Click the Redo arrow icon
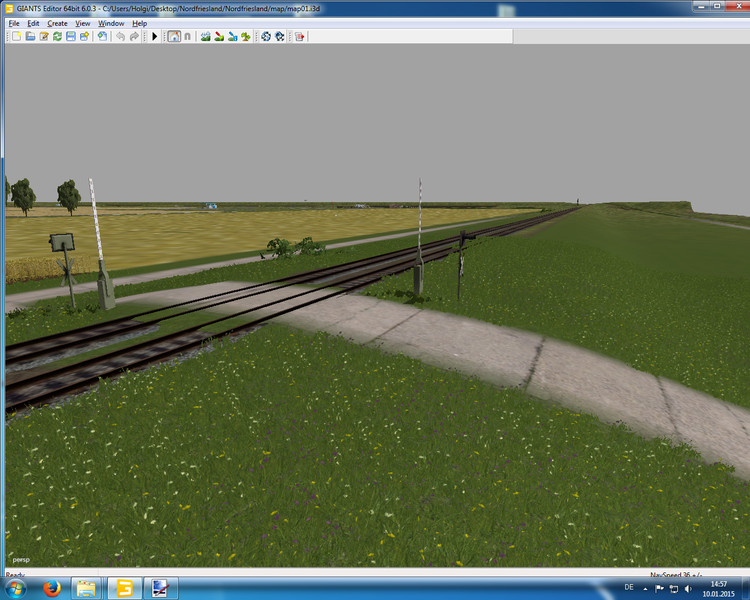The height and width of the screenshot is (600, 750). click(134, 36)
